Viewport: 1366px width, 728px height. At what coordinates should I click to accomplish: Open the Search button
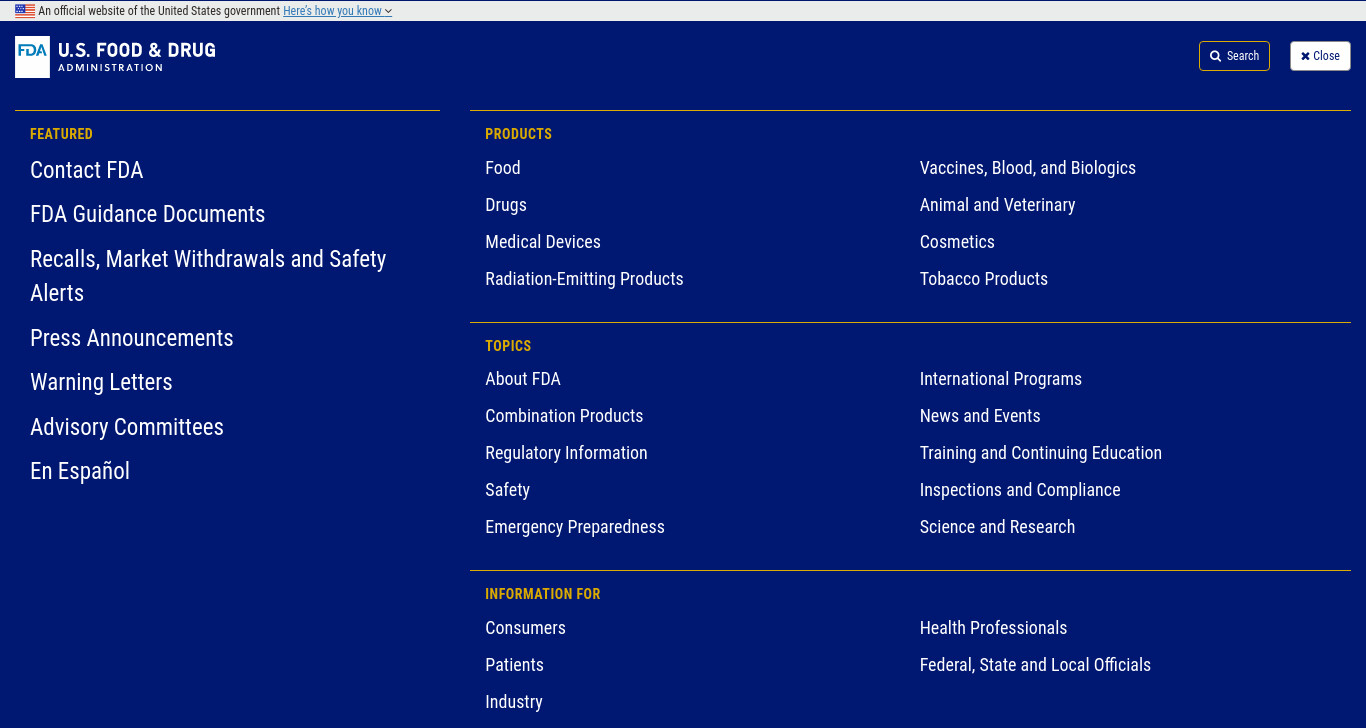click(1234, 56)
